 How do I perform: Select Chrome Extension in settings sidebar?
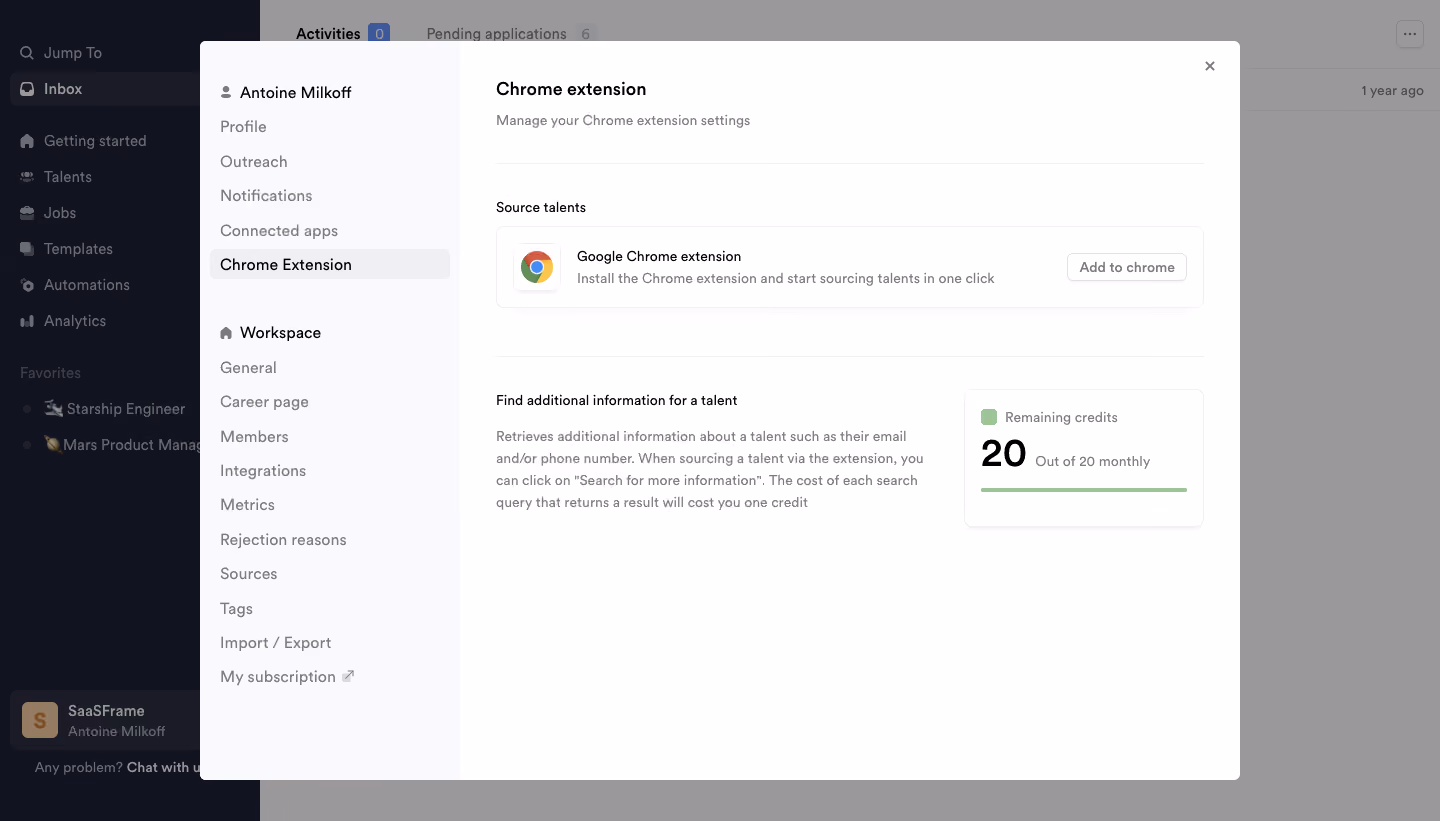(330, 265)
